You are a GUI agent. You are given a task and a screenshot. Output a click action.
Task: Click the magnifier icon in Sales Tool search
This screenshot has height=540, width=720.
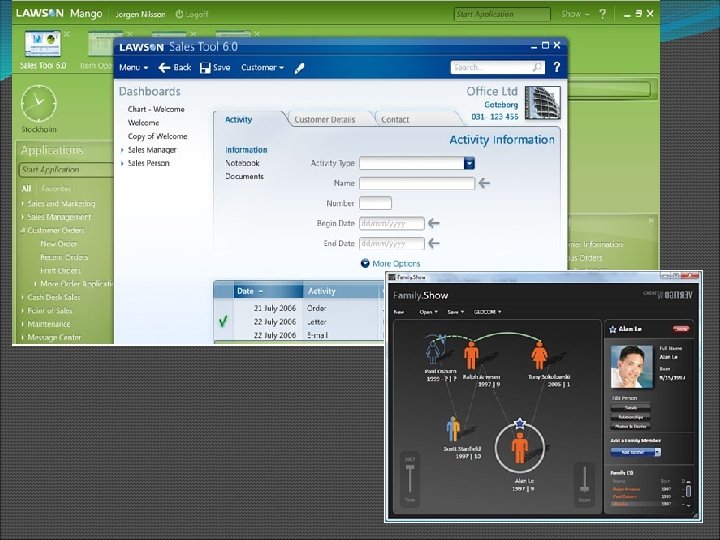537,67
